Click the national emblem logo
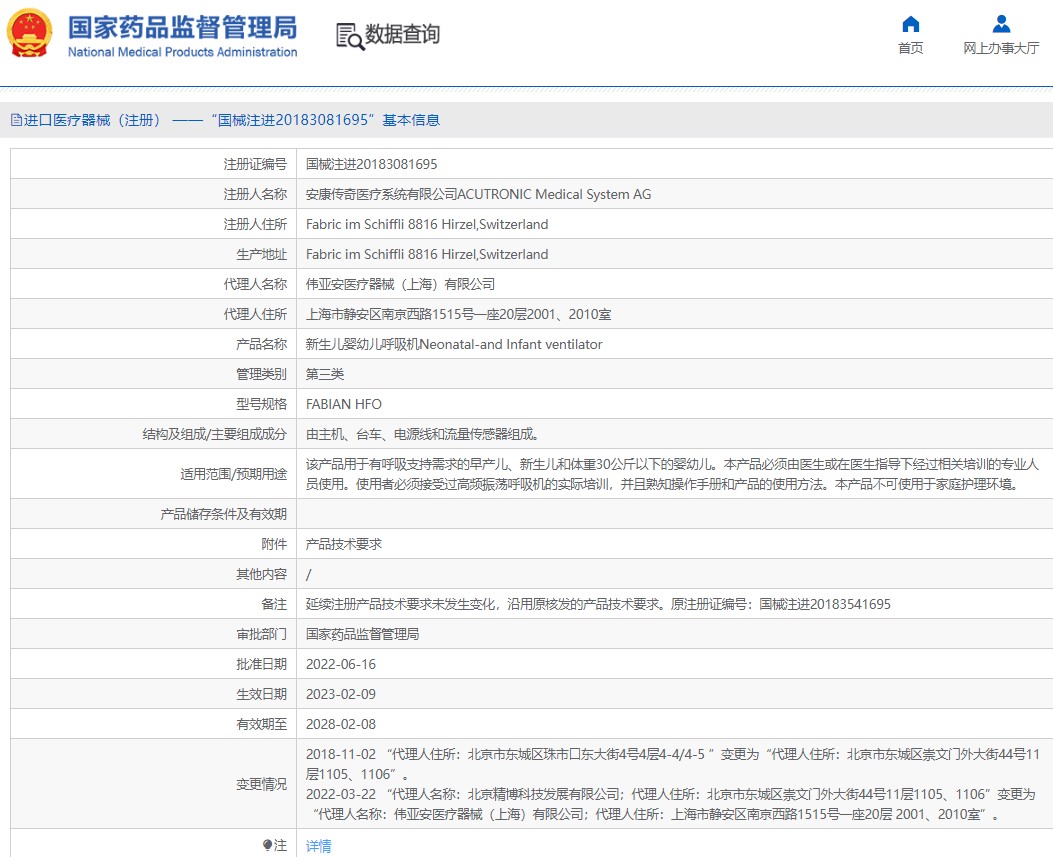Viewport: 1053px width, 857px height. pos(30,35)
